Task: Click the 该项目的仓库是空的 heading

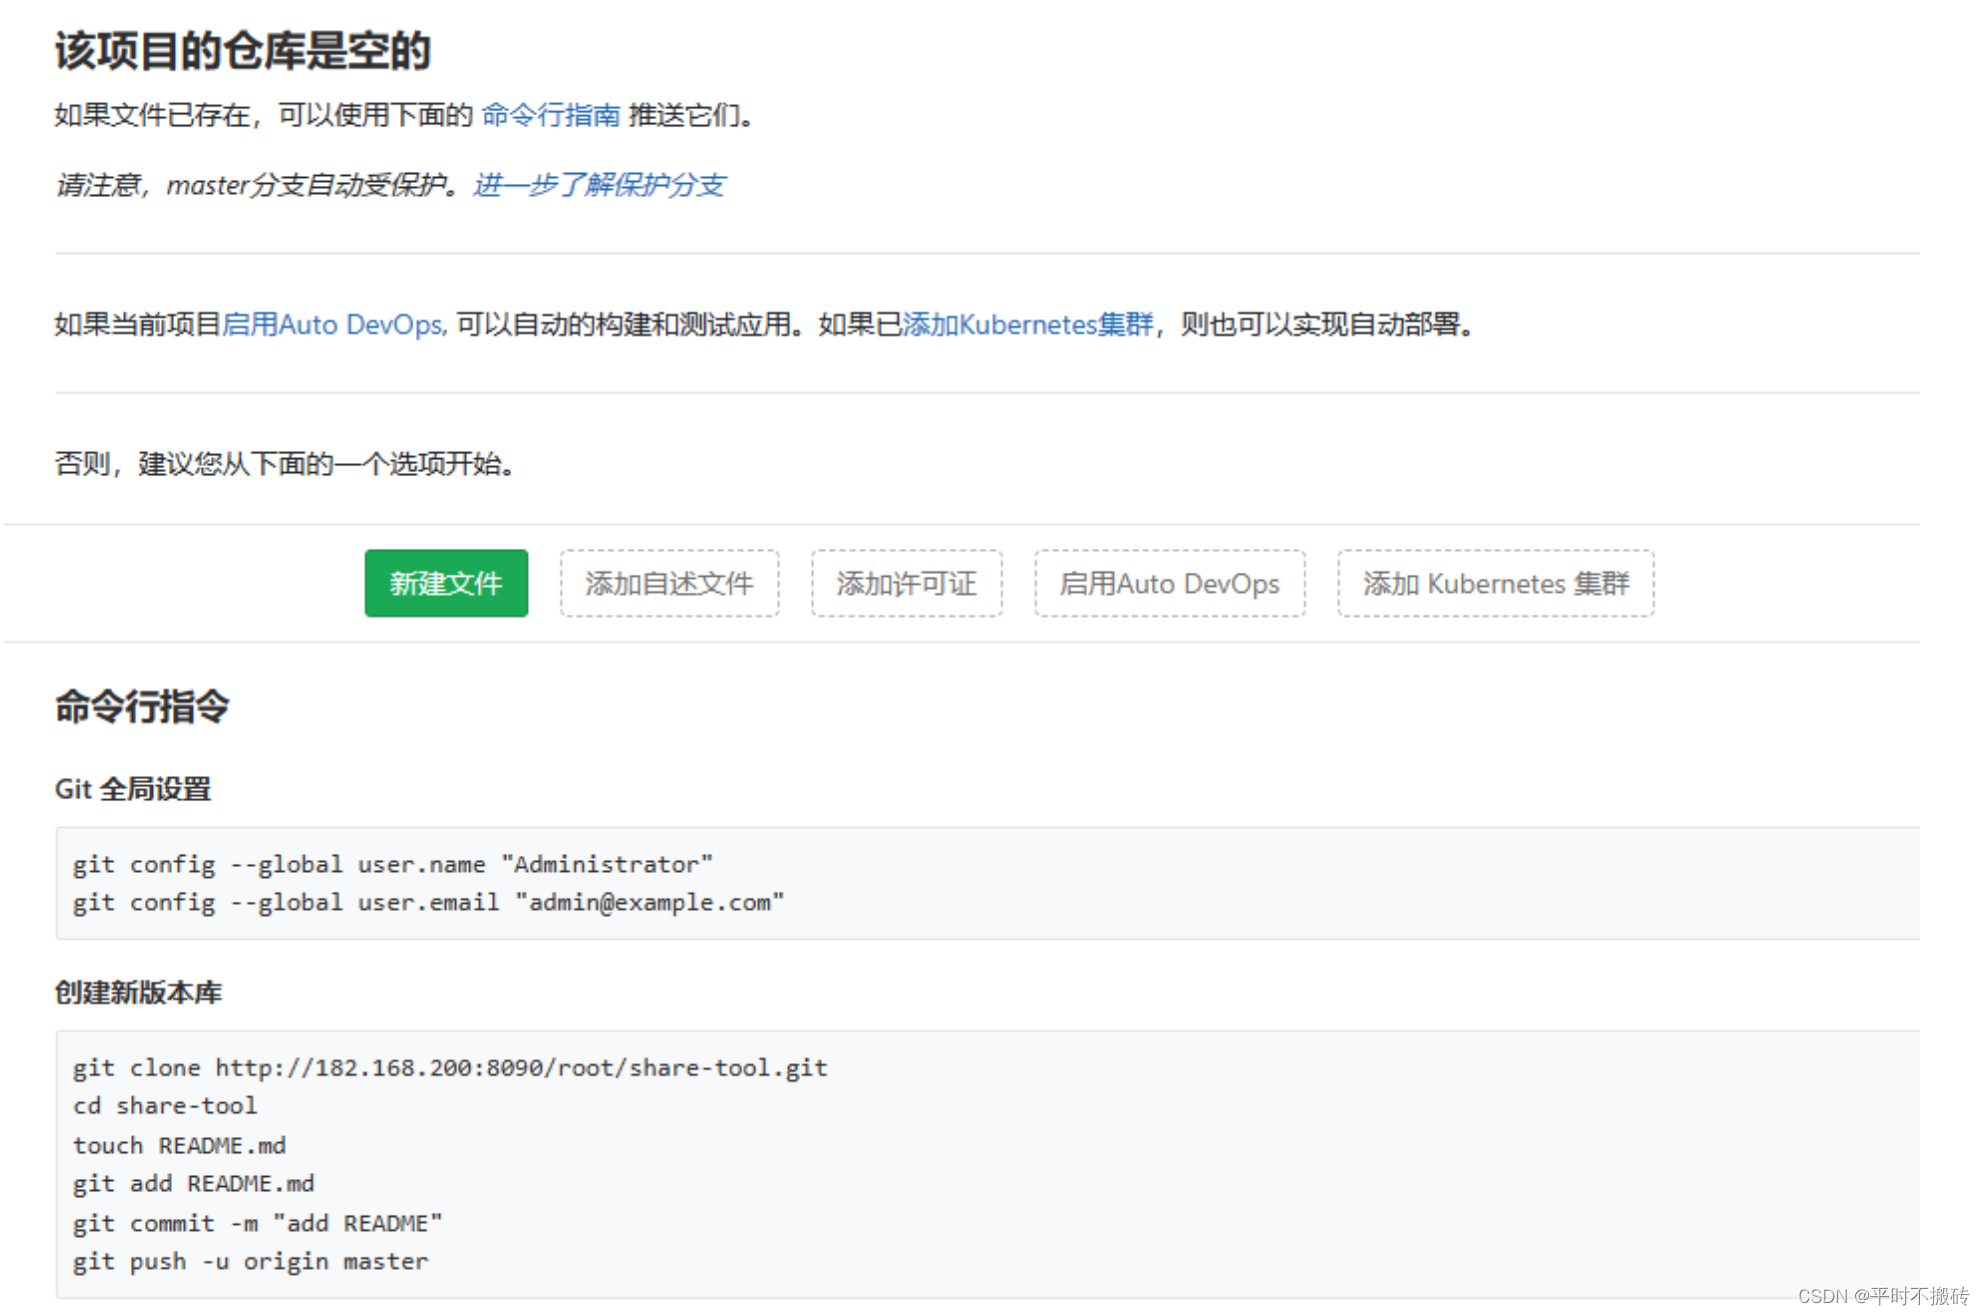Action: (242, 50)
